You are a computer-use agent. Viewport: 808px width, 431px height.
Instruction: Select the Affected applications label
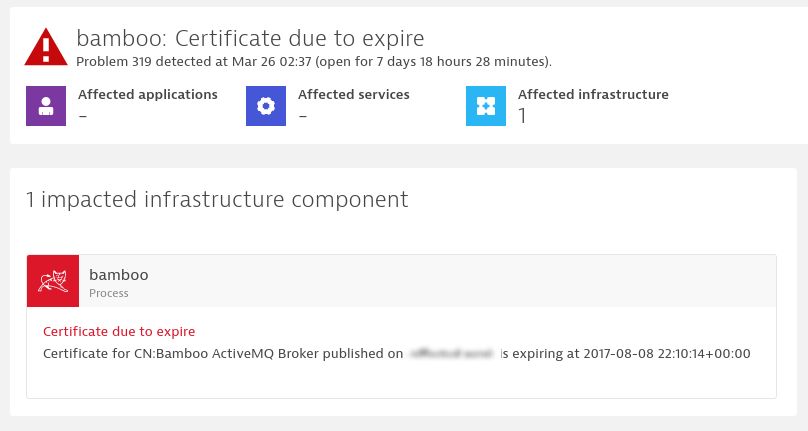(148, 94)
